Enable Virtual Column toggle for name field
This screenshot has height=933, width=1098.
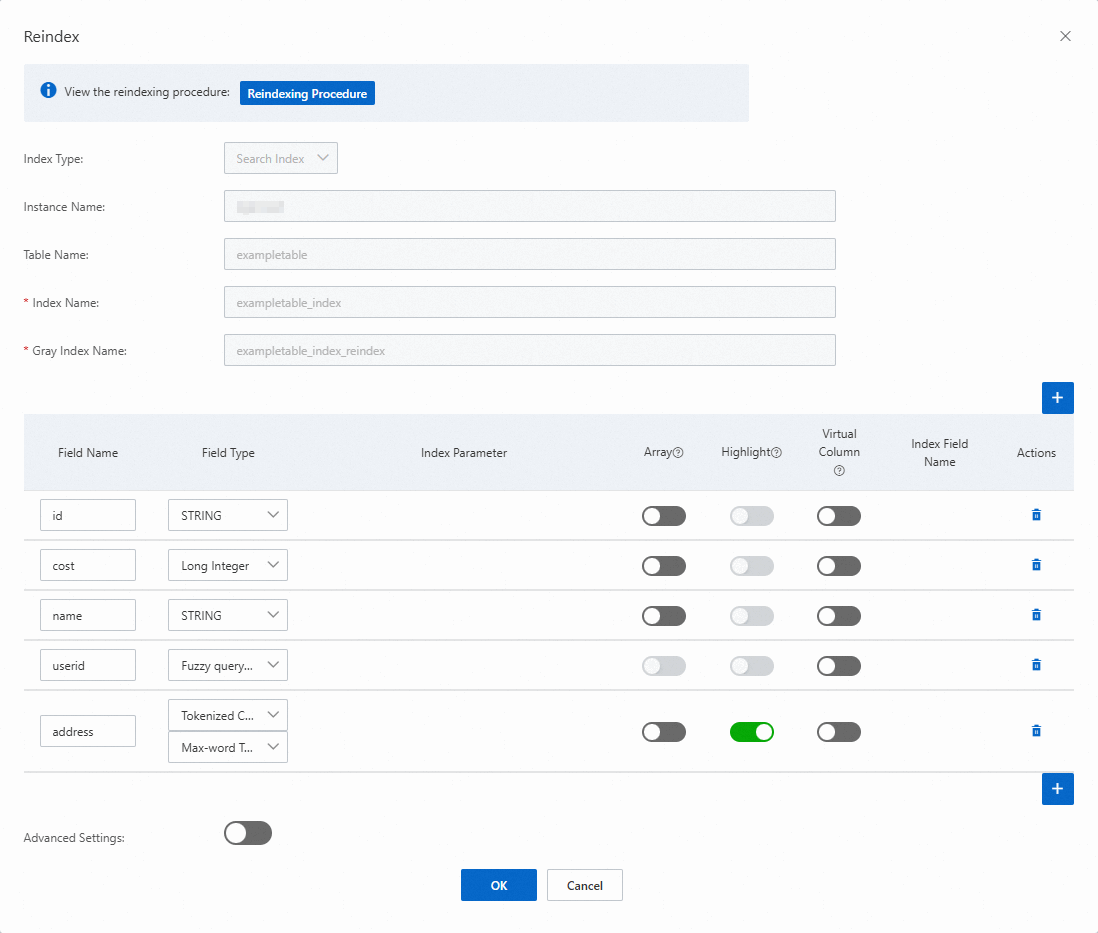tap(839, 616)
